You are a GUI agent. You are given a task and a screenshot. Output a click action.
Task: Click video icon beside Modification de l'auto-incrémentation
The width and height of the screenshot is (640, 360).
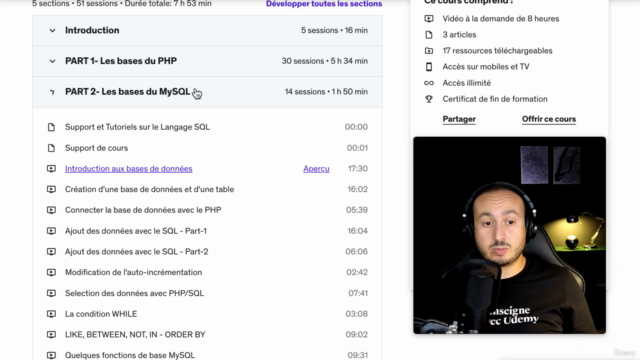click(x=51, y=272)
